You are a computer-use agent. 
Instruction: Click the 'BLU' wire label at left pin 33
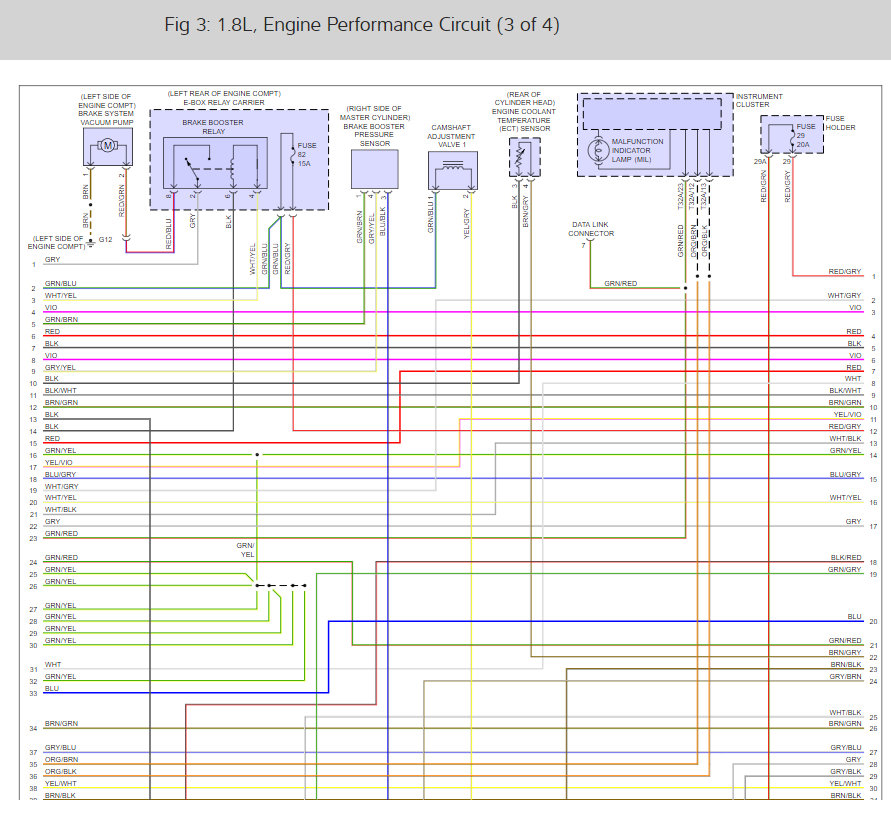tap(52, 689)
